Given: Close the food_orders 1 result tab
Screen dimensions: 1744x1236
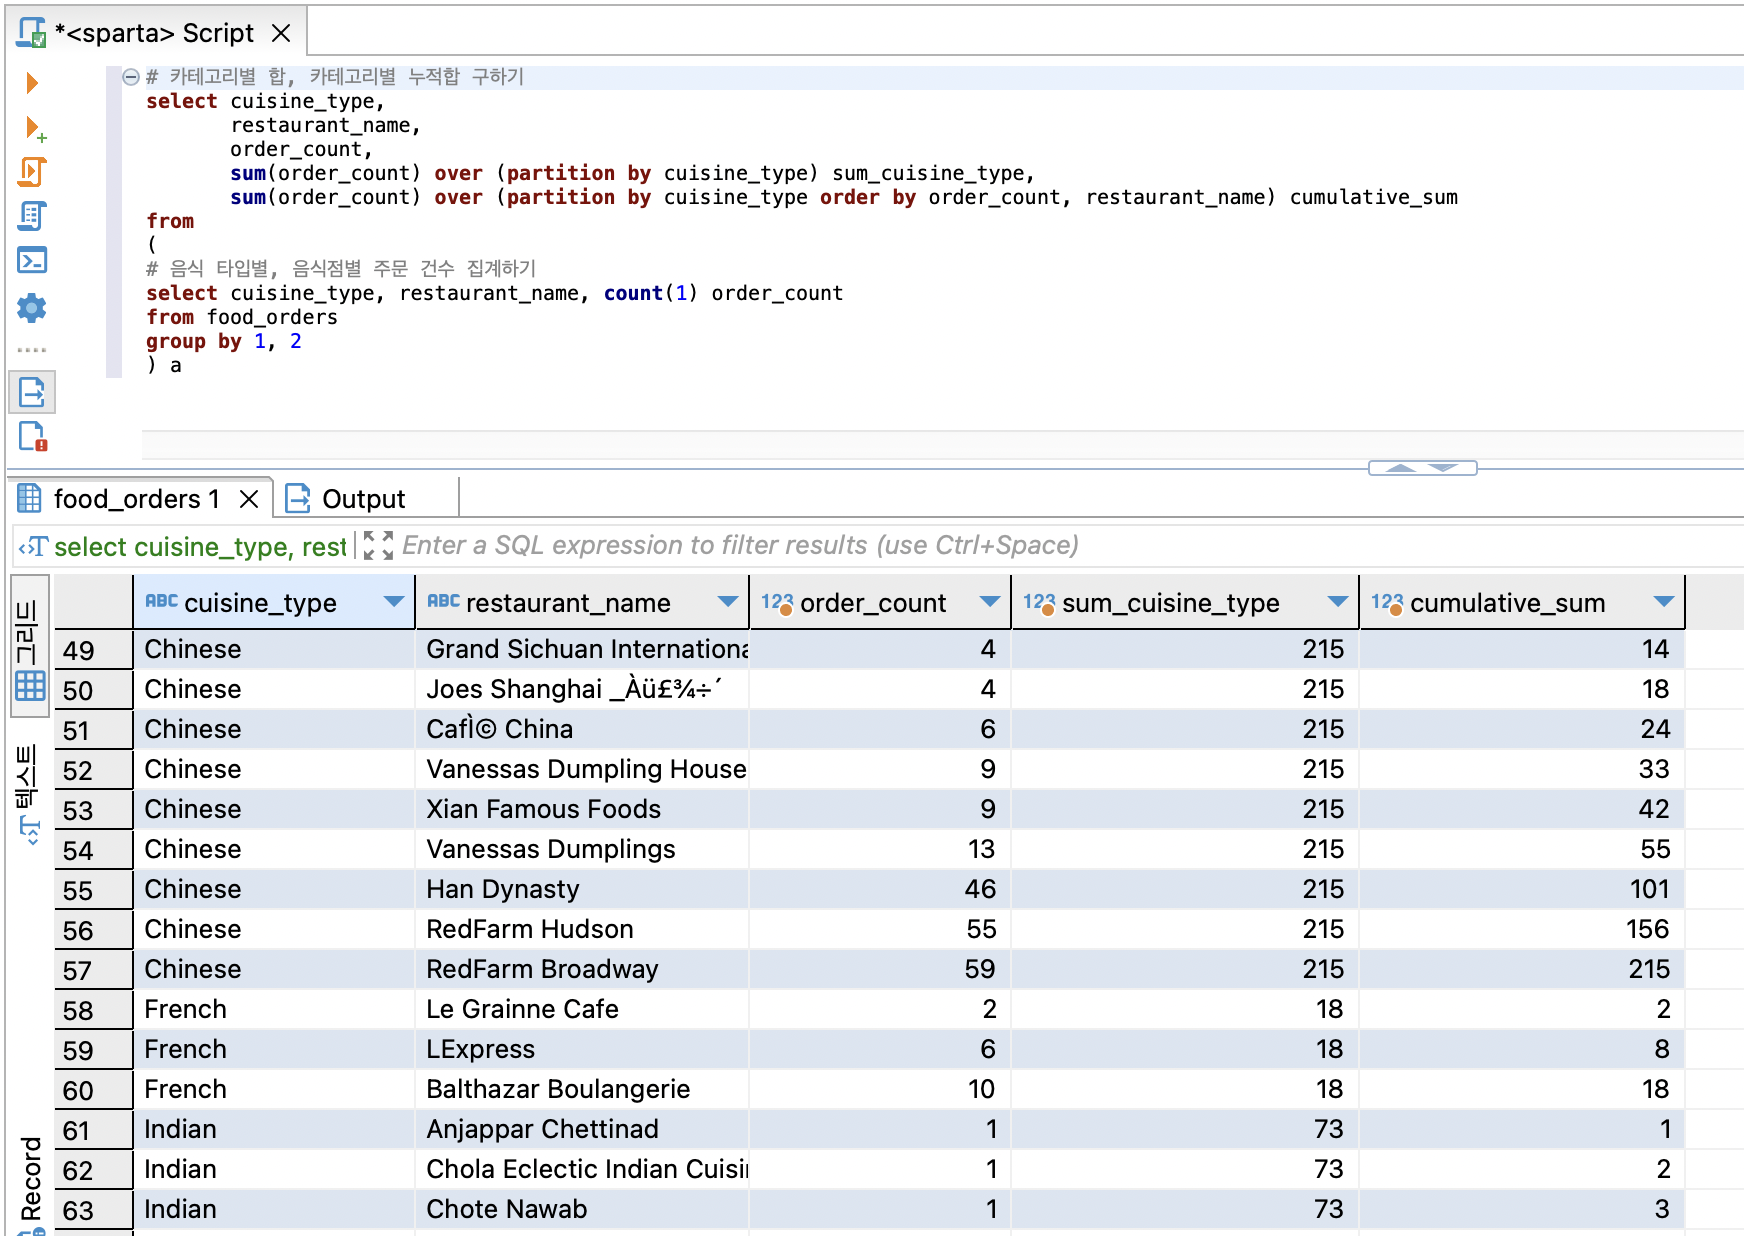Looking at the screenshot, I should (249, 499).
